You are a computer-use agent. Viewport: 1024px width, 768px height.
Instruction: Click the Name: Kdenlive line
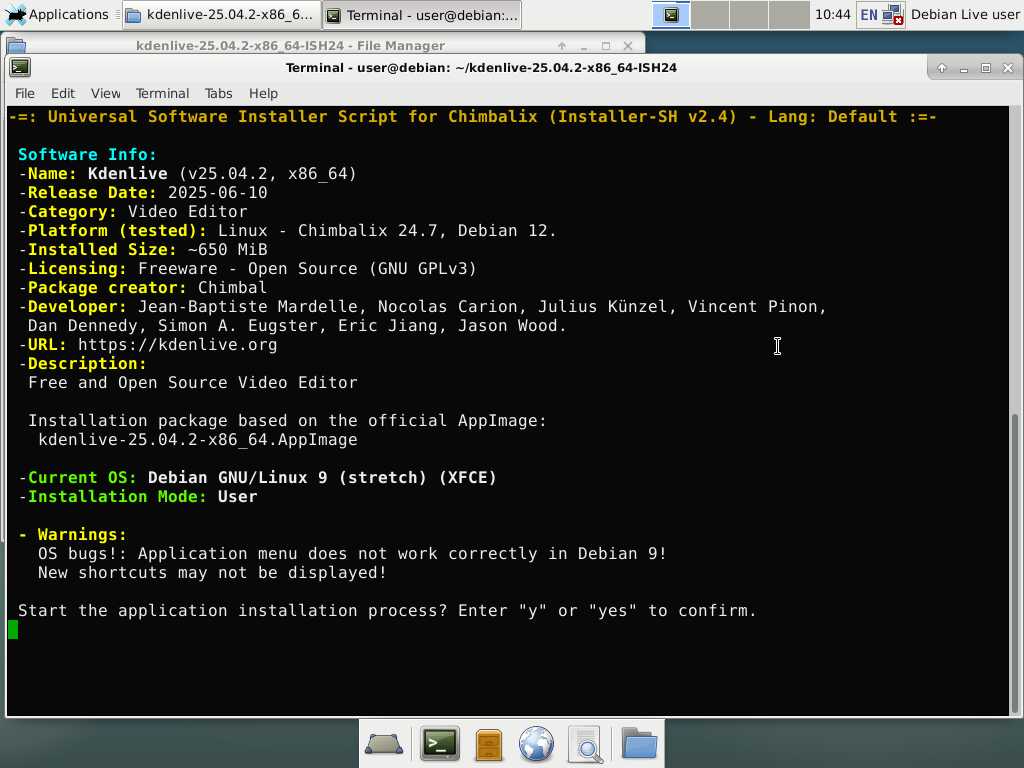[187, 174]
